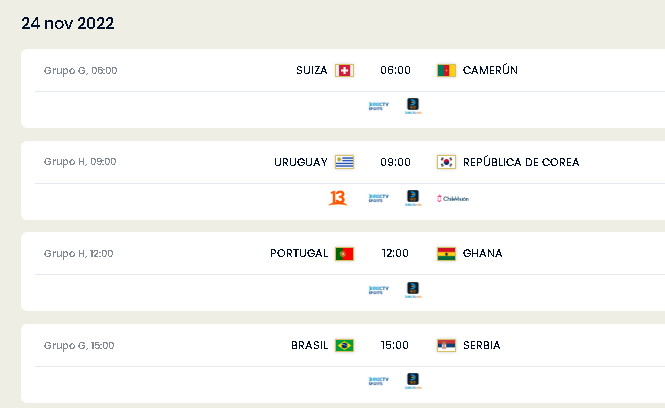Click DirecTV Sports logo under Suiza match
Screen dimensions: 665x408
(378, 106)
